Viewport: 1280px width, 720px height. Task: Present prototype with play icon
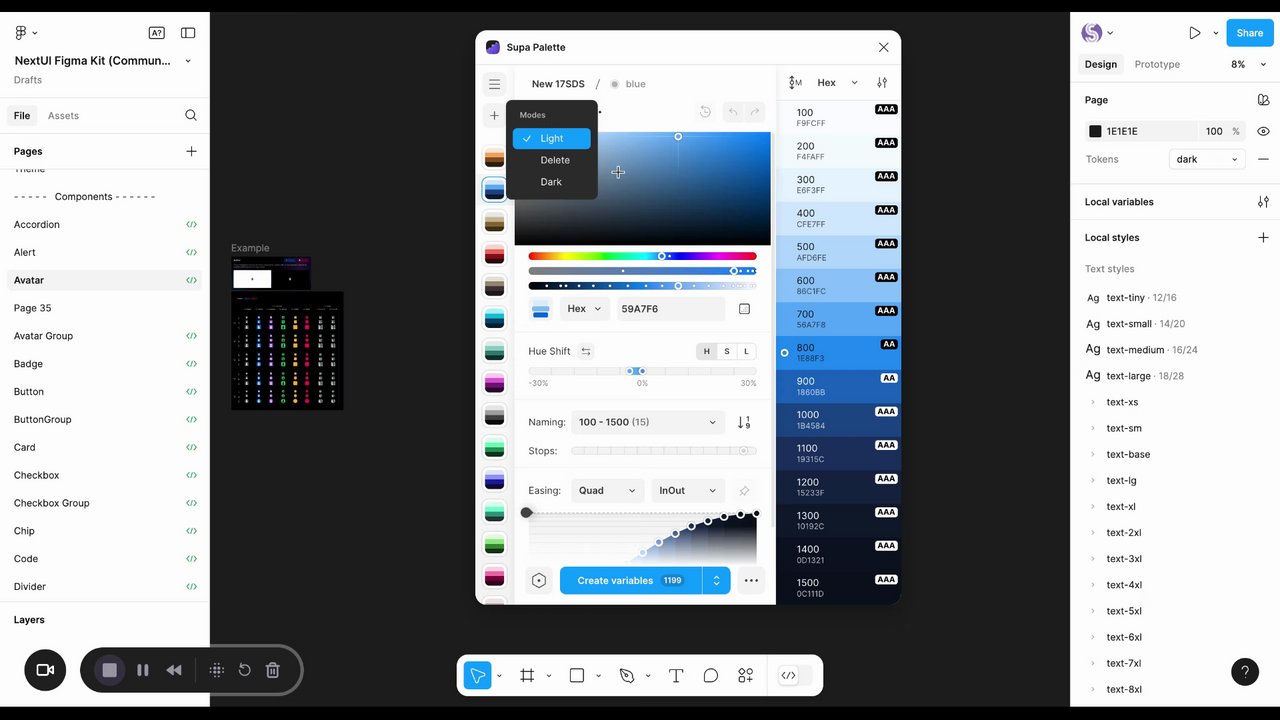(1195, 33)
